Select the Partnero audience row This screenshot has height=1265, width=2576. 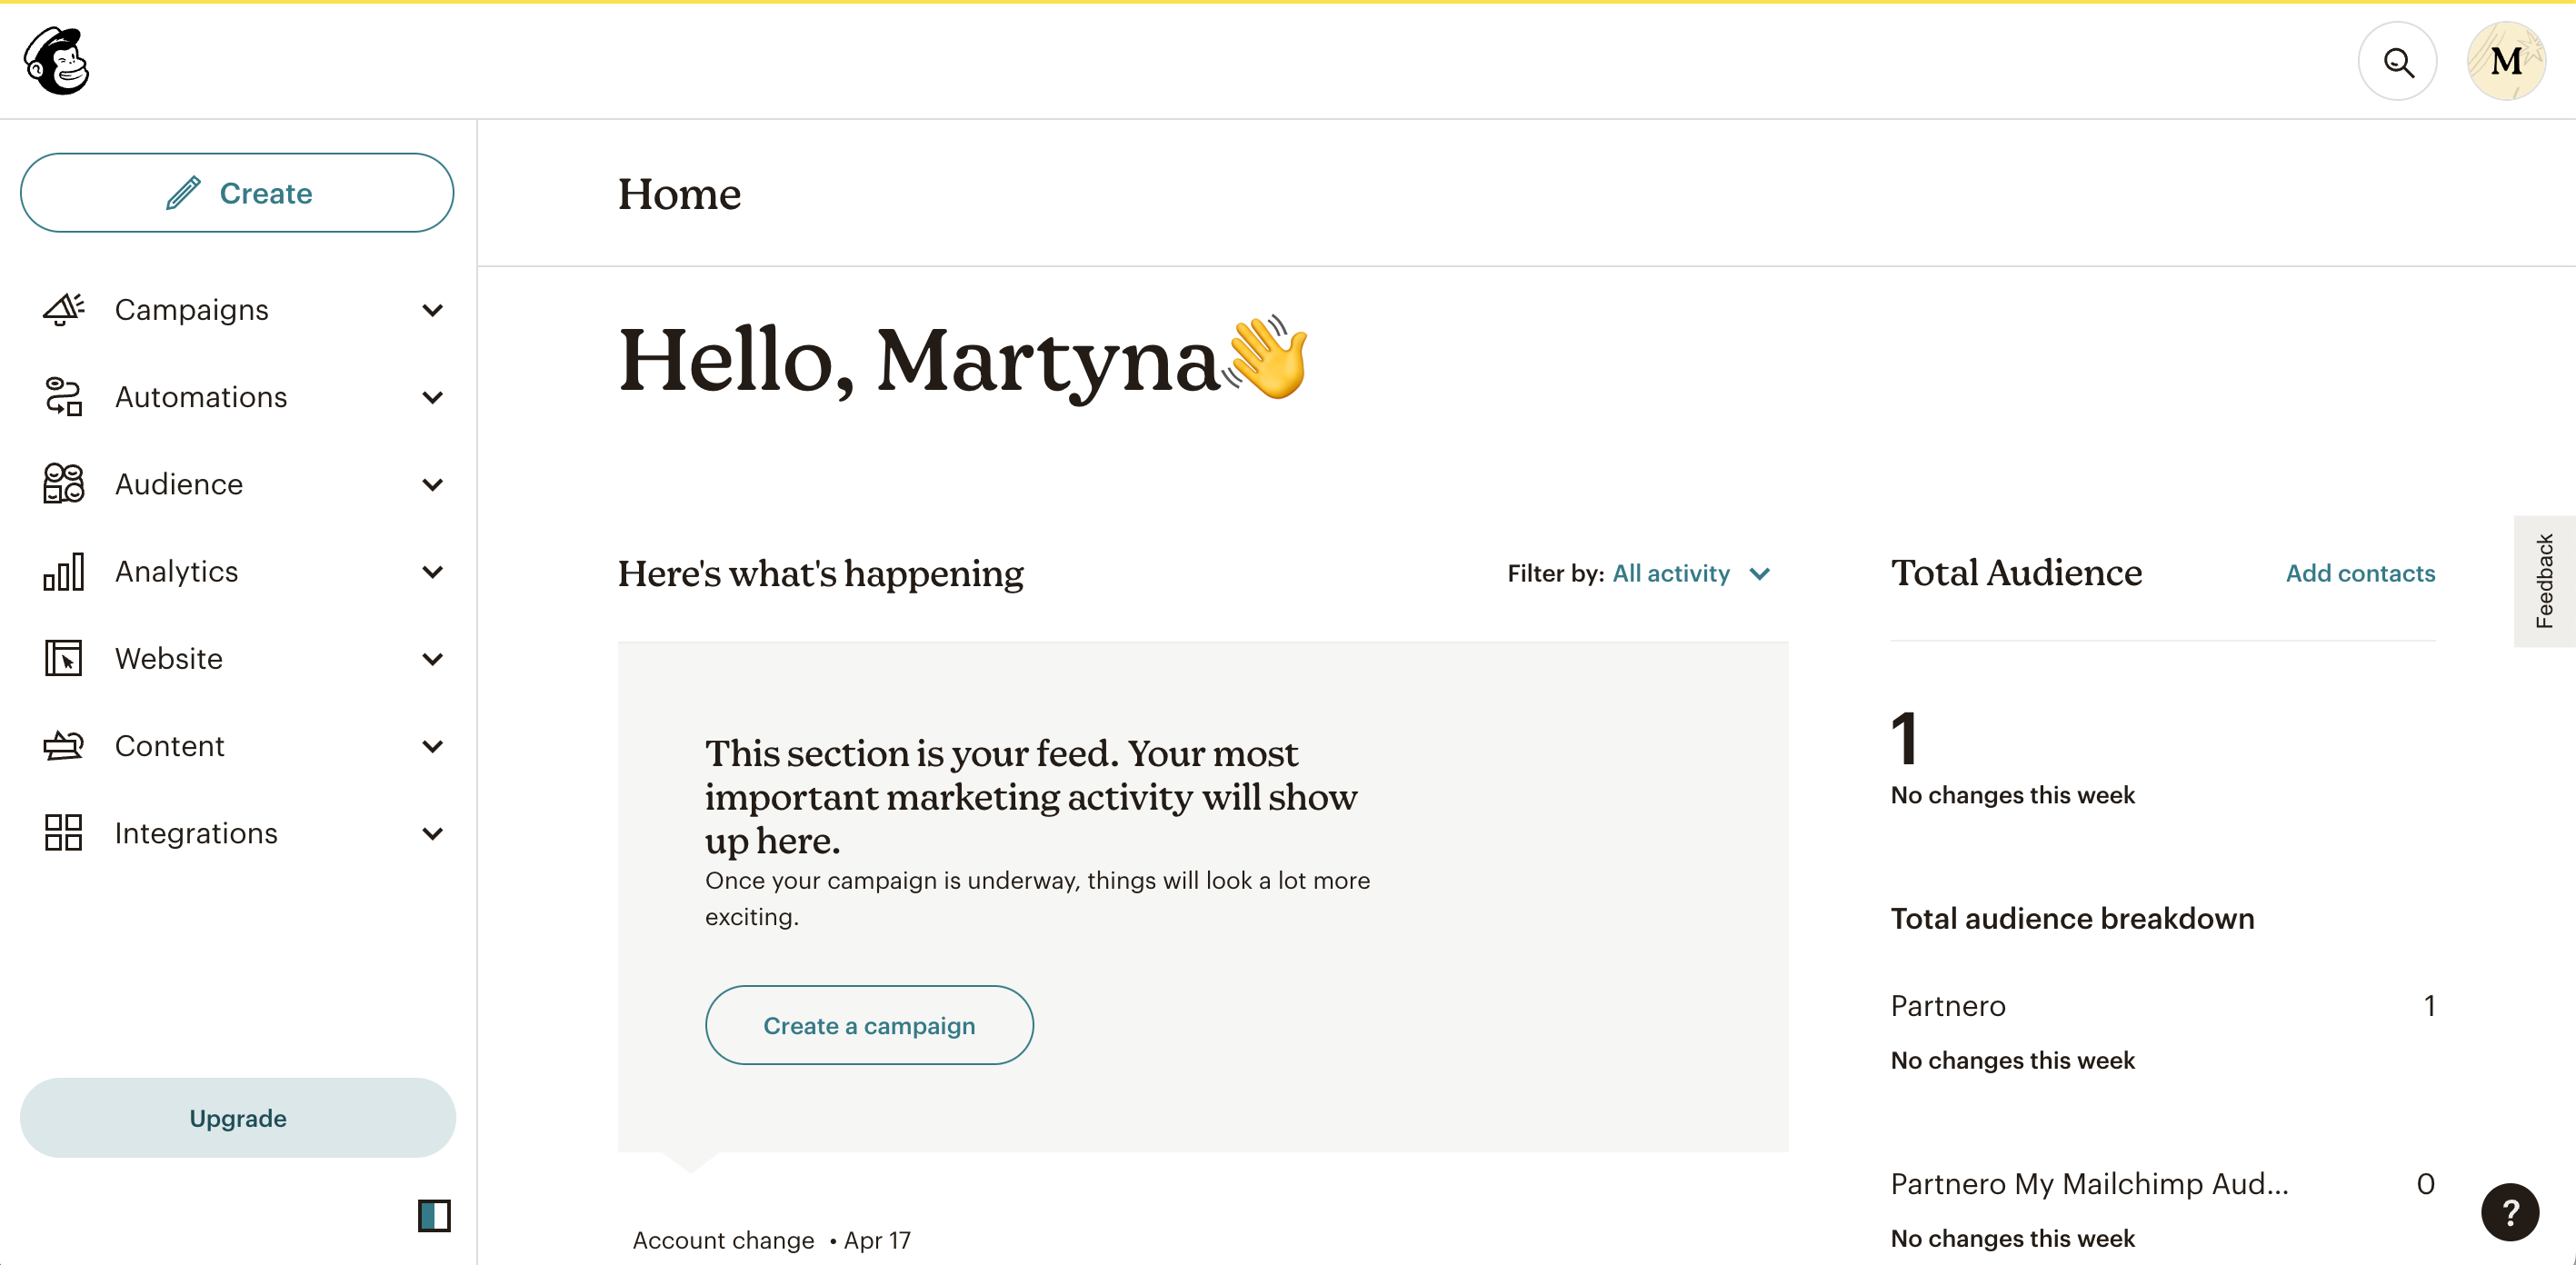click(2162, 1006)
